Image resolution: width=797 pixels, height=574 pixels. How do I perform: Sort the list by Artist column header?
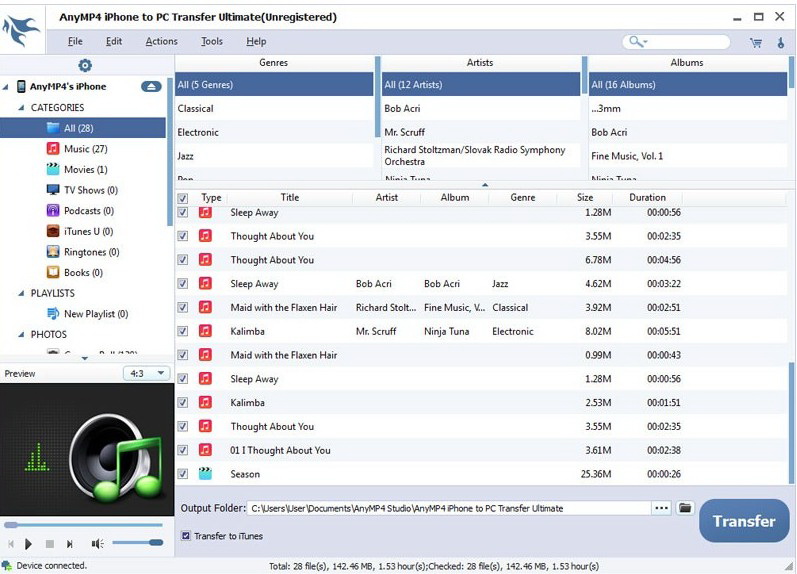click(386, 197)
